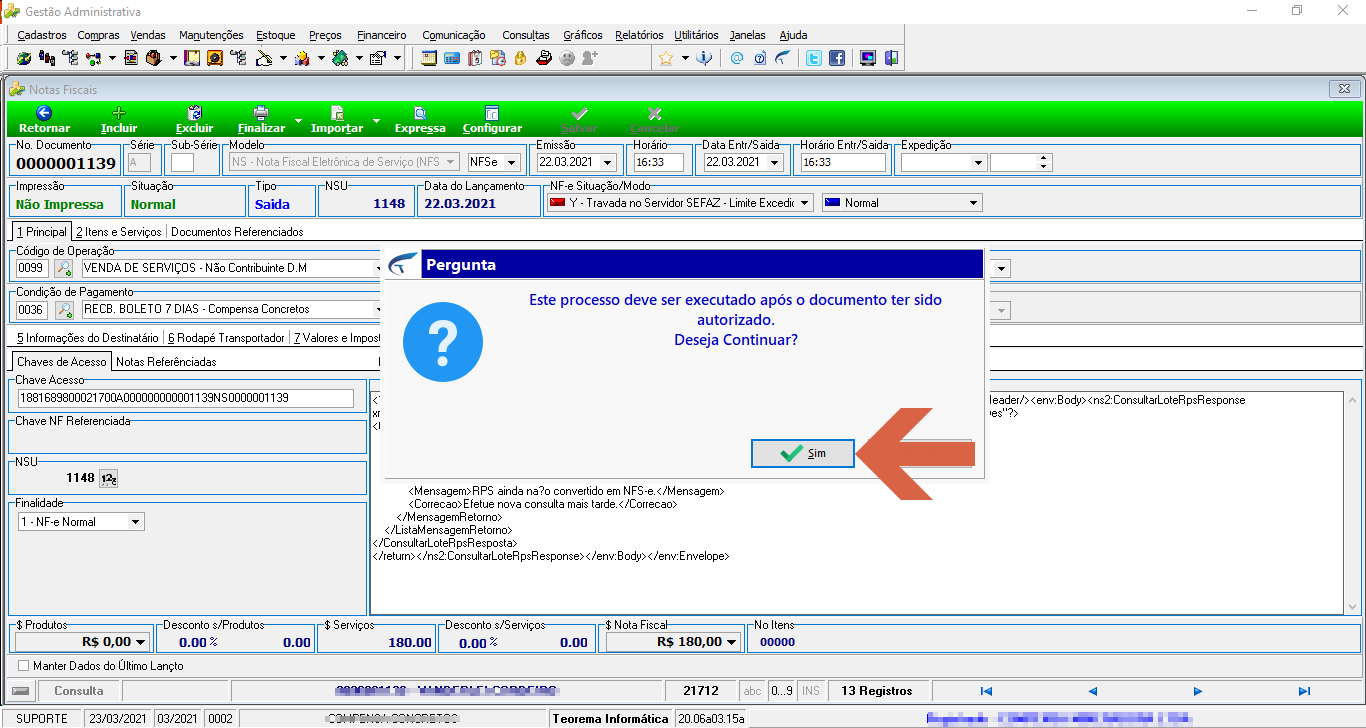
Task: Switch to the Itens e Serviços tab
Action: [118, 232]
